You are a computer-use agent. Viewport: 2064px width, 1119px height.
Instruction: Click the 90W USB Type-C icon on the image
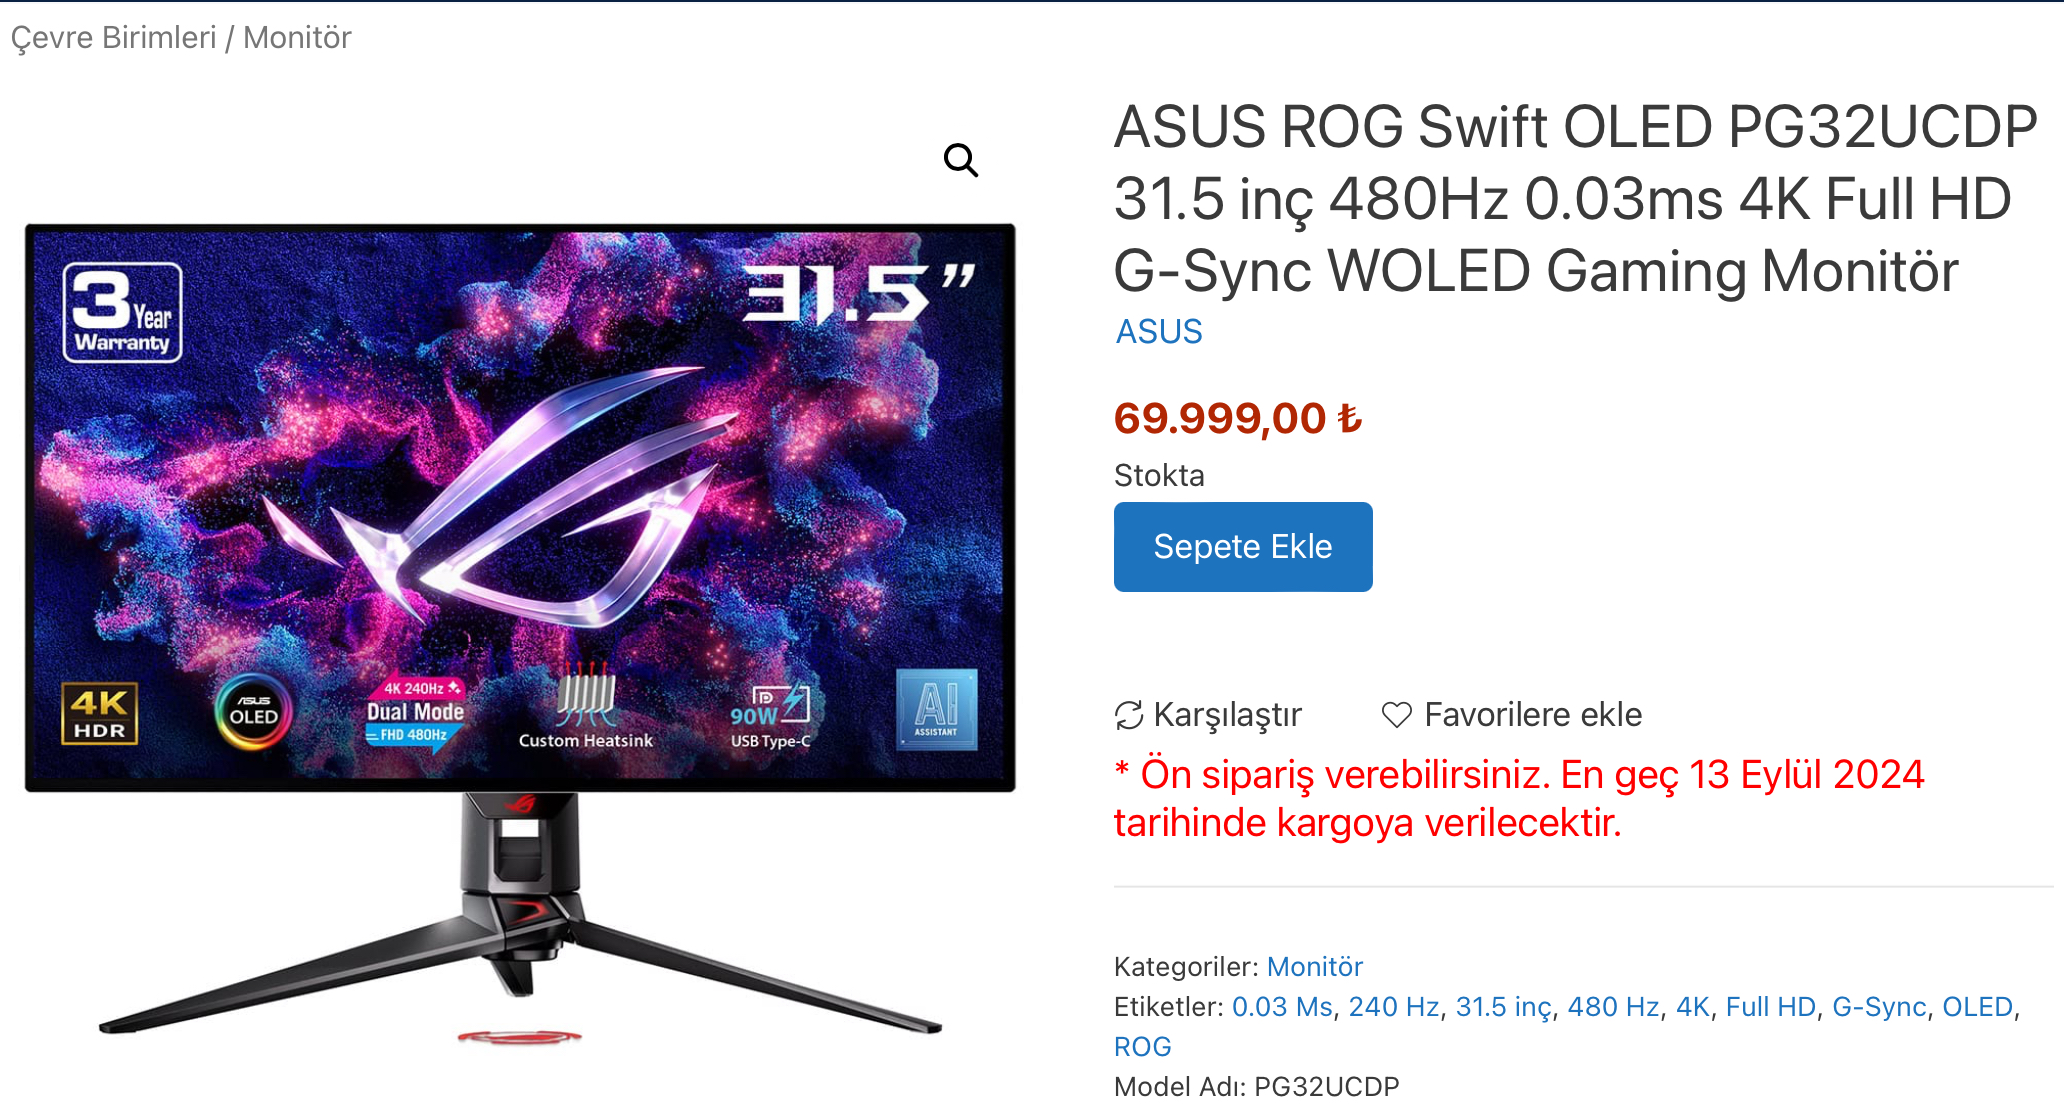[770, 716]
